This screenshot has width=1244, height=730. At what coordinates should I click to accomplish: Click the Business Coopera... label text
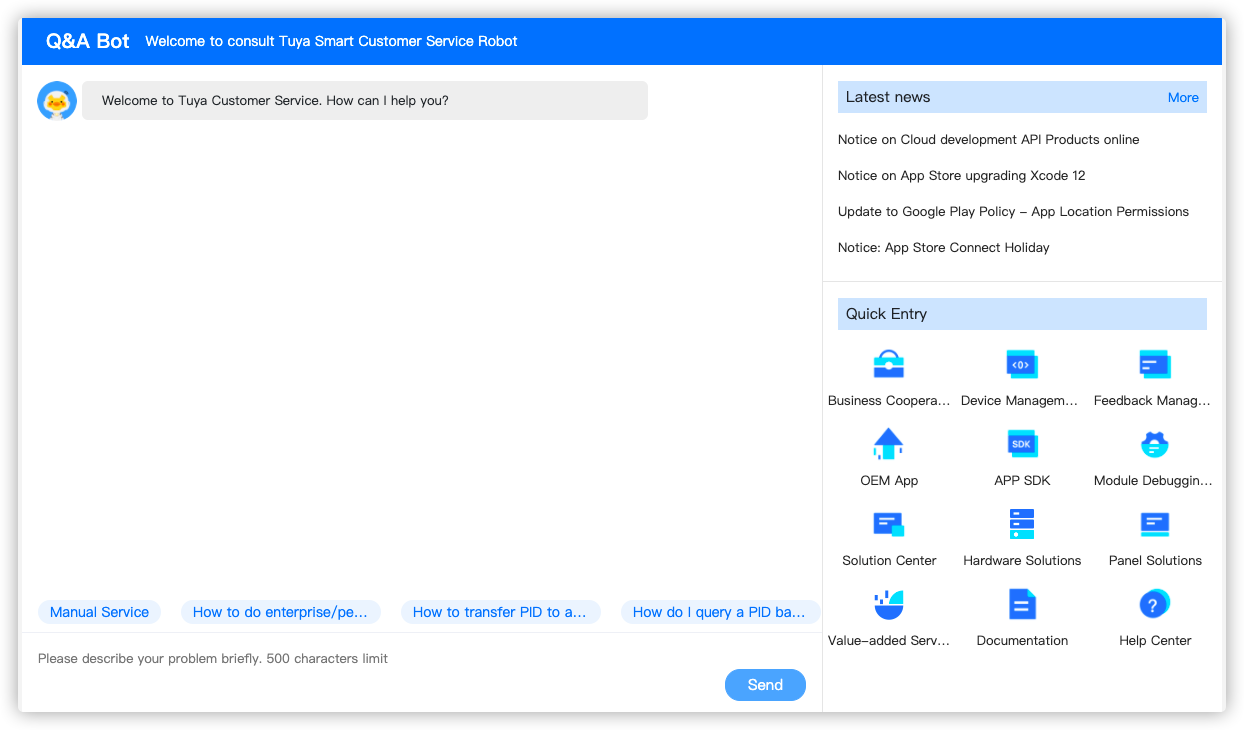(888, 400)
